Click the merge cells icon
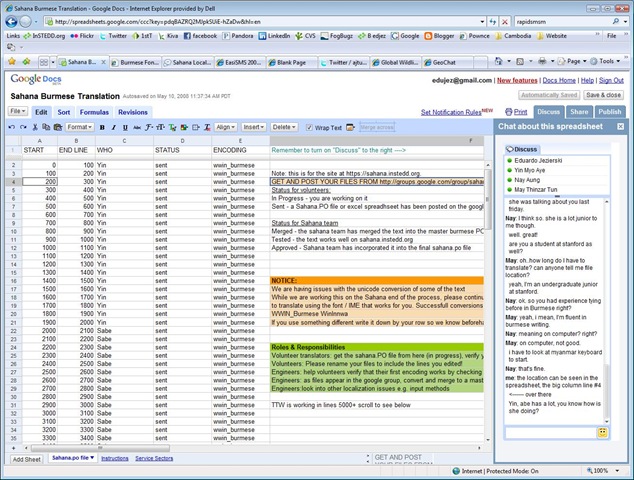Screen dimensions: 634x480 coord(350,127)
